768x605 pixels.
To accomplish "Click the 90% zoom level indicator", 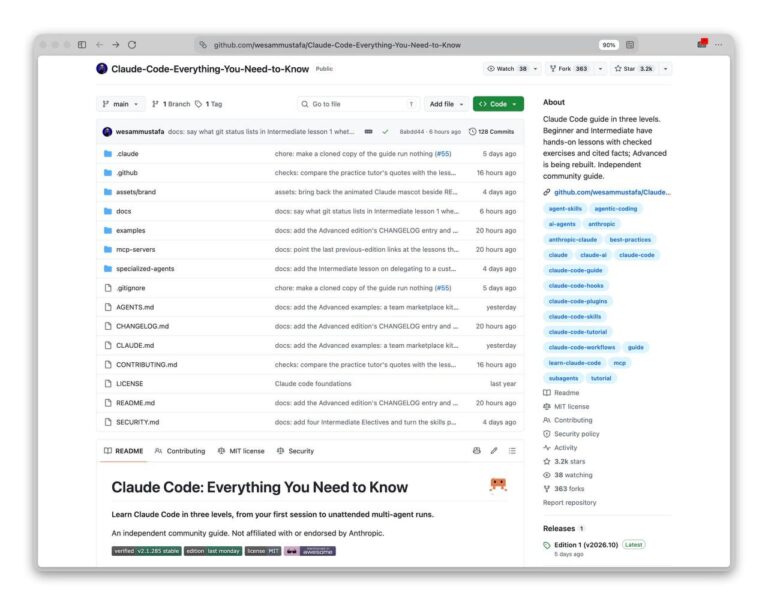I will coord(608,45).
